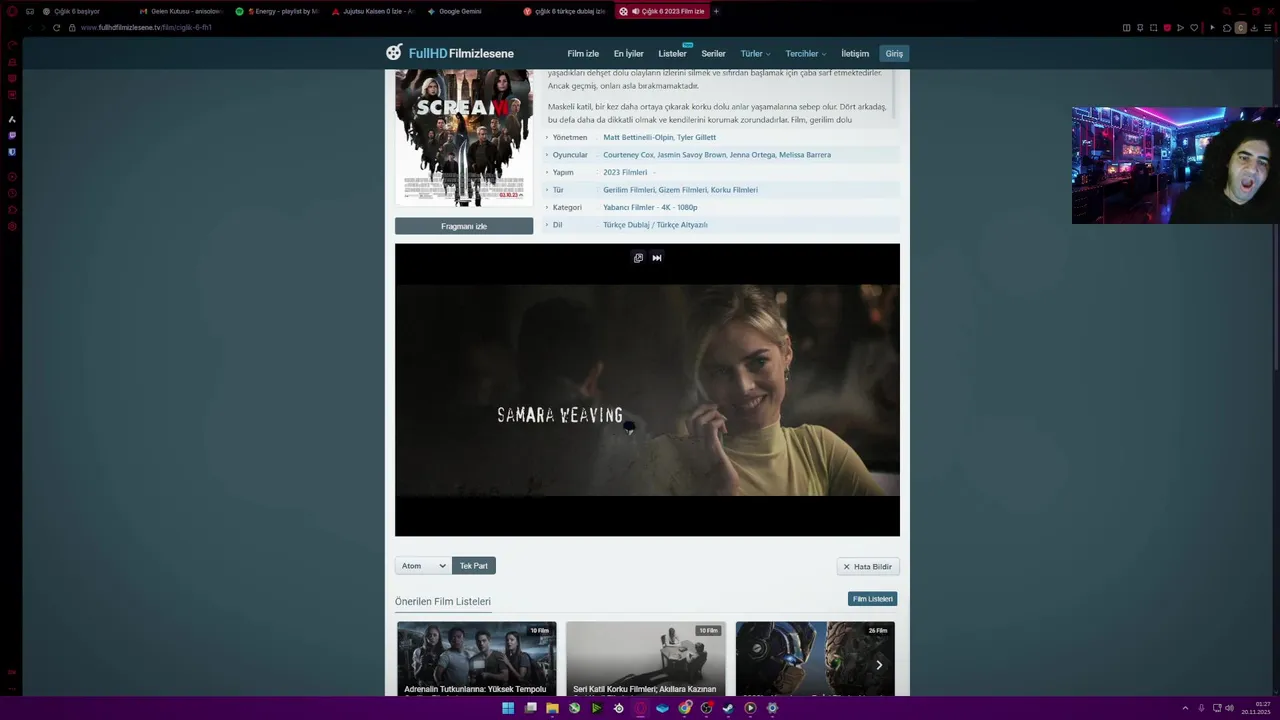Switch to Google Gemini tab

click(x=460, y=11)
